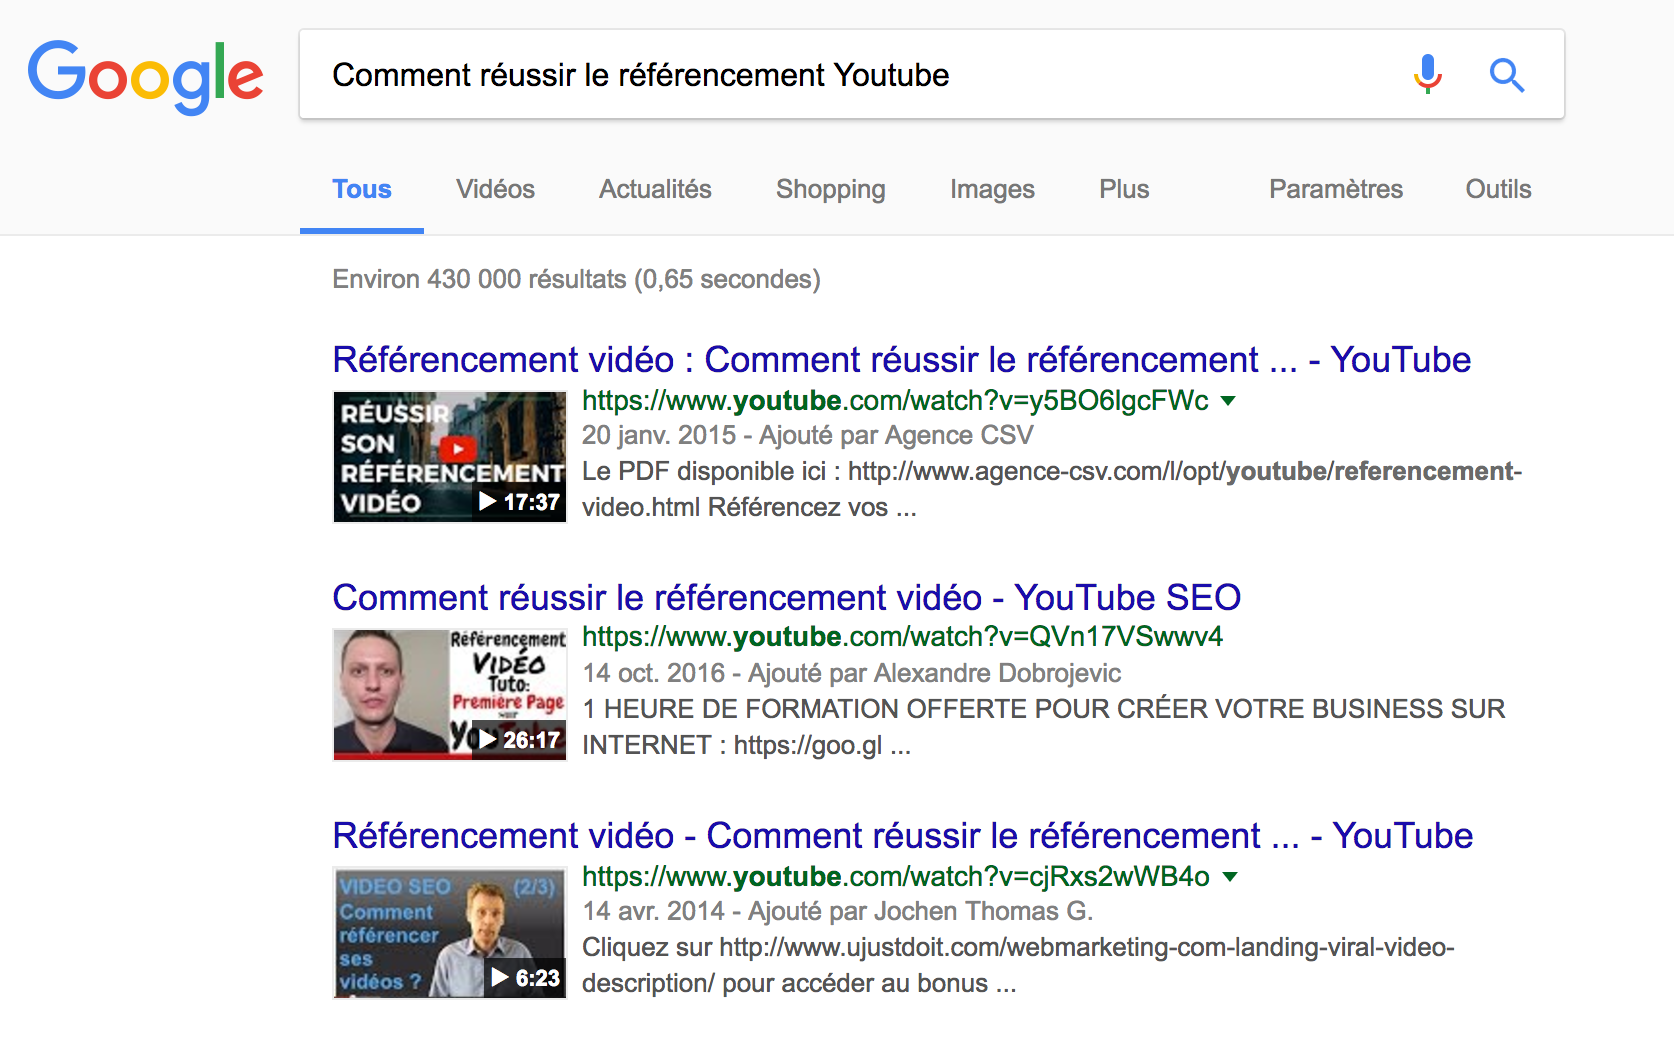Play the 6:23 VIDEO SEO thumbnail
The image size is (1674, 1040).
coord(449,932)
